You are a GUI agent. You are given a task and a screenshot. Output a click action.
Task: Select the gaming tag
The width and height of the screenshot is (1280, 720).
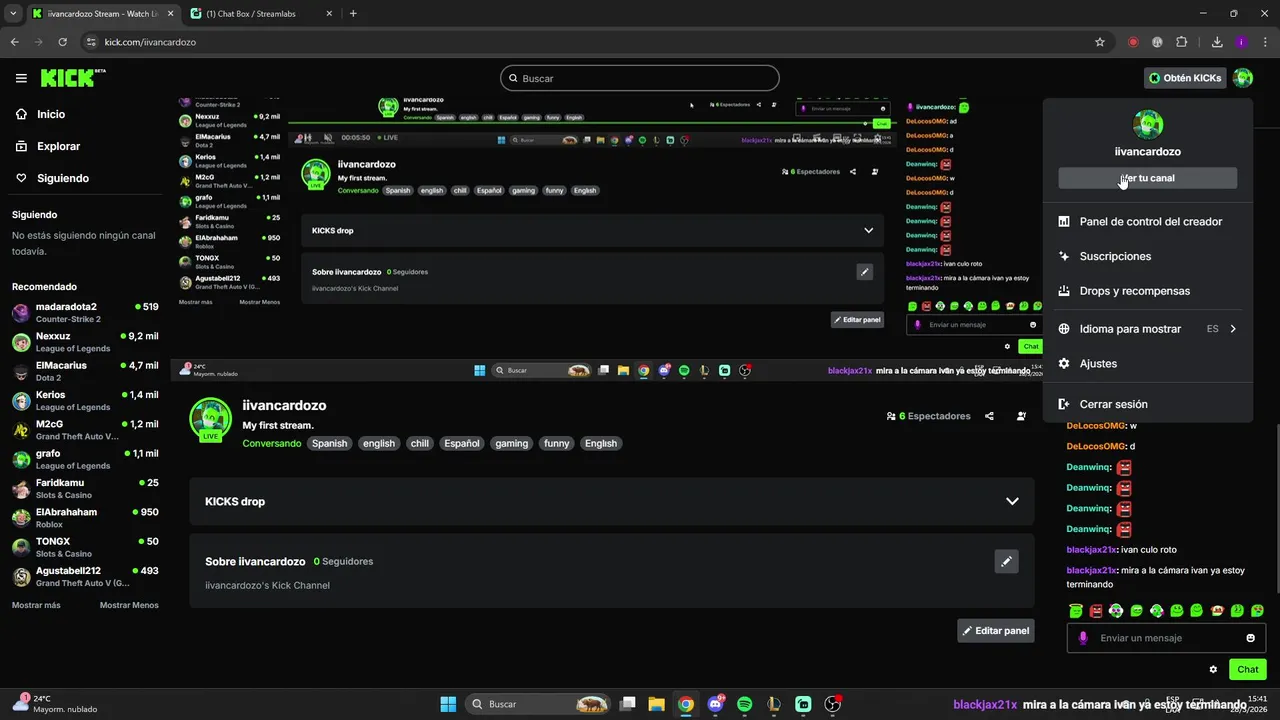tap(511, 443)
